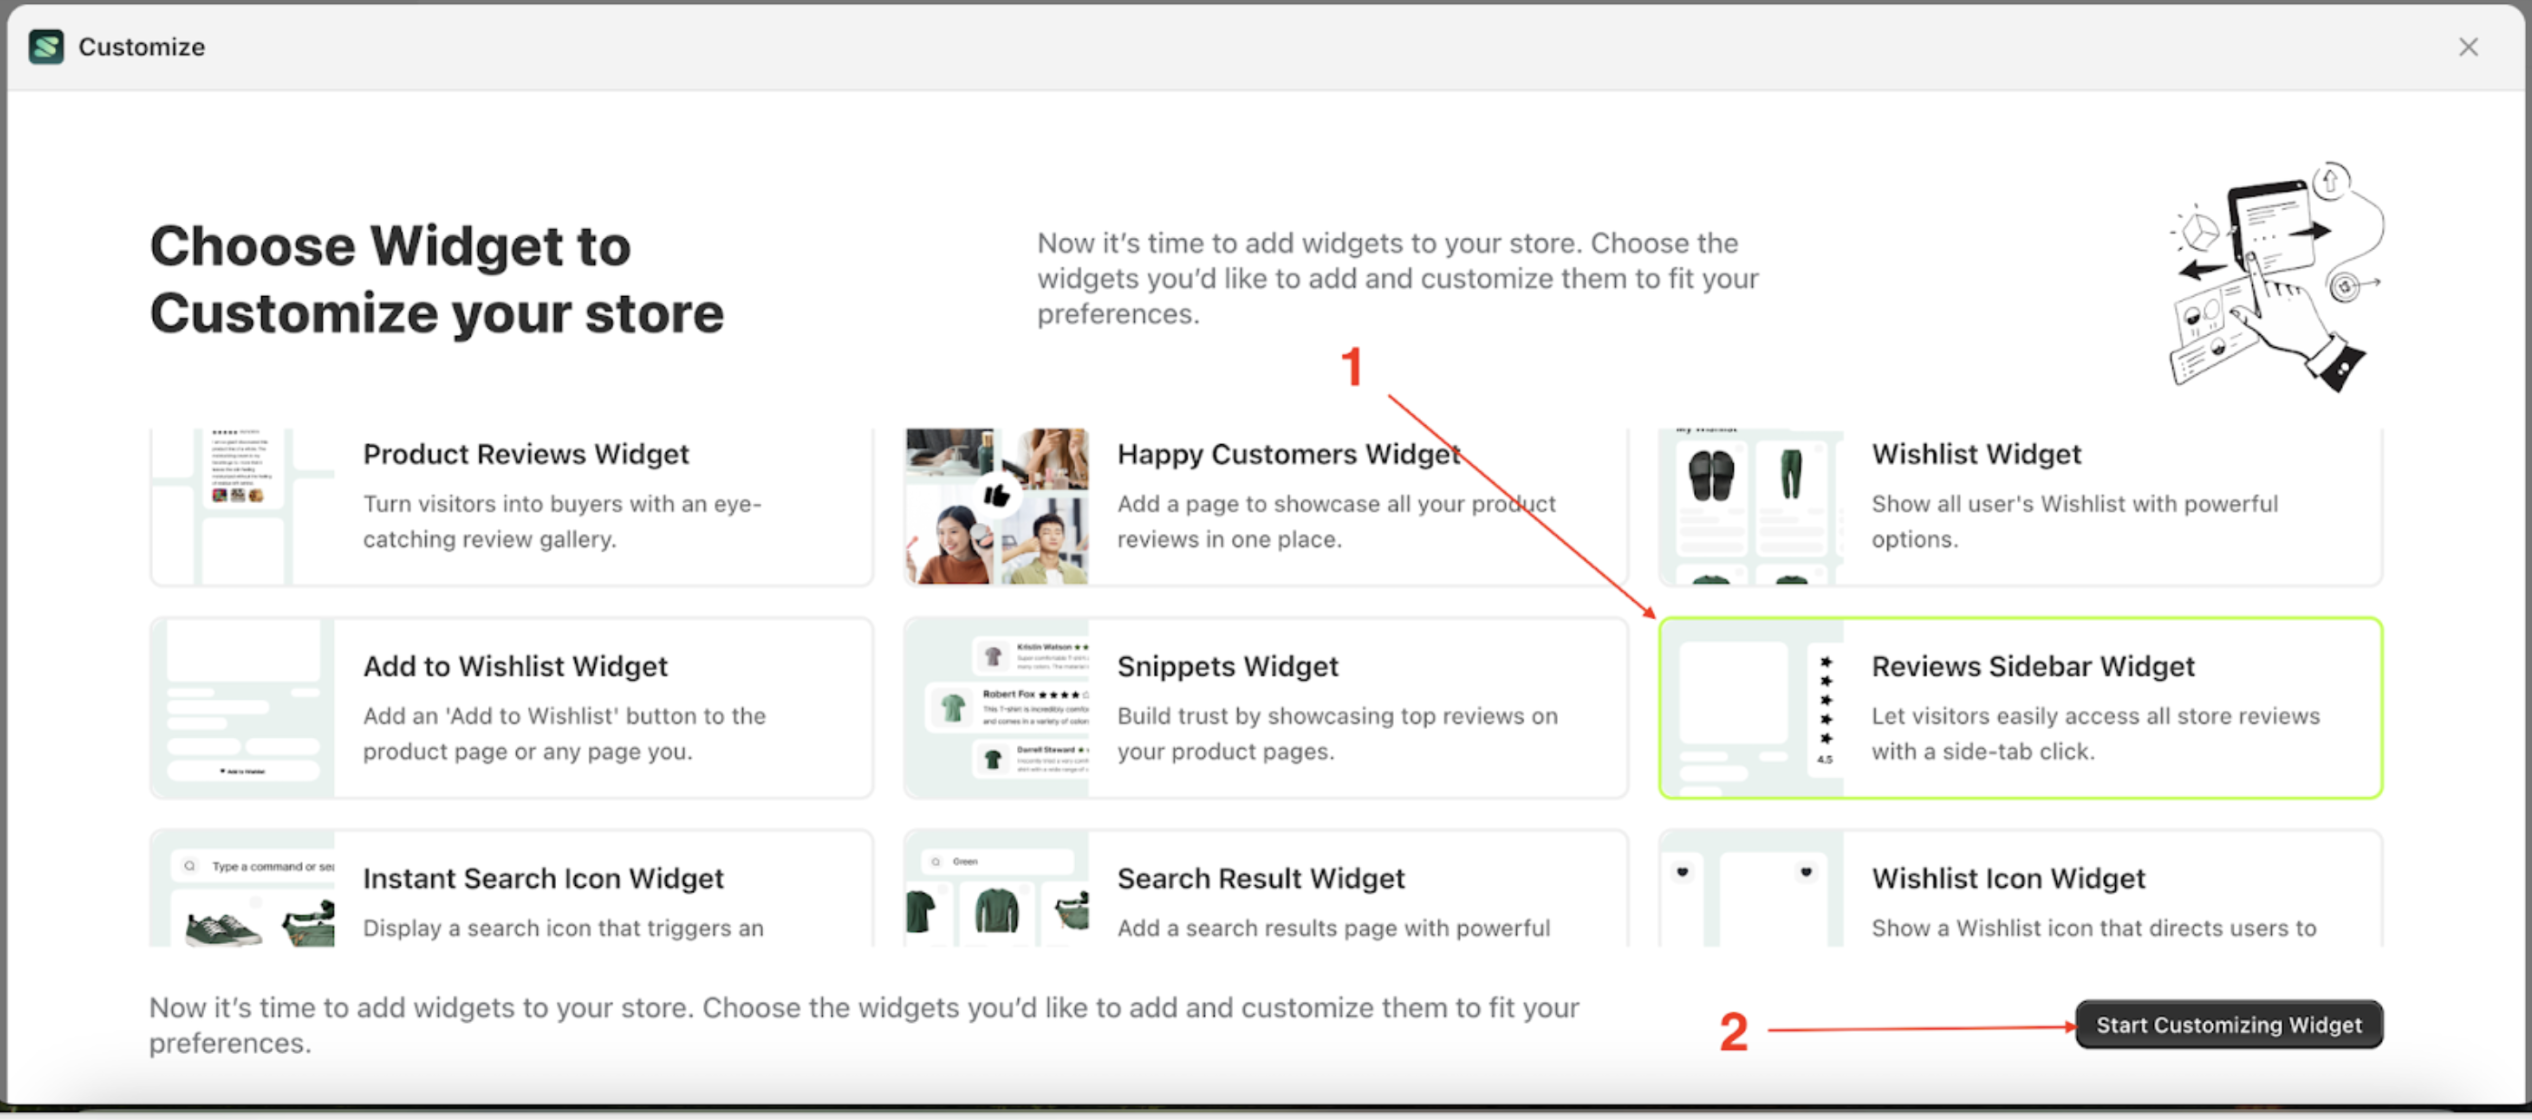
Task: Click Product Reviews Widget preview thumbnail
Action: pos(243,506)
